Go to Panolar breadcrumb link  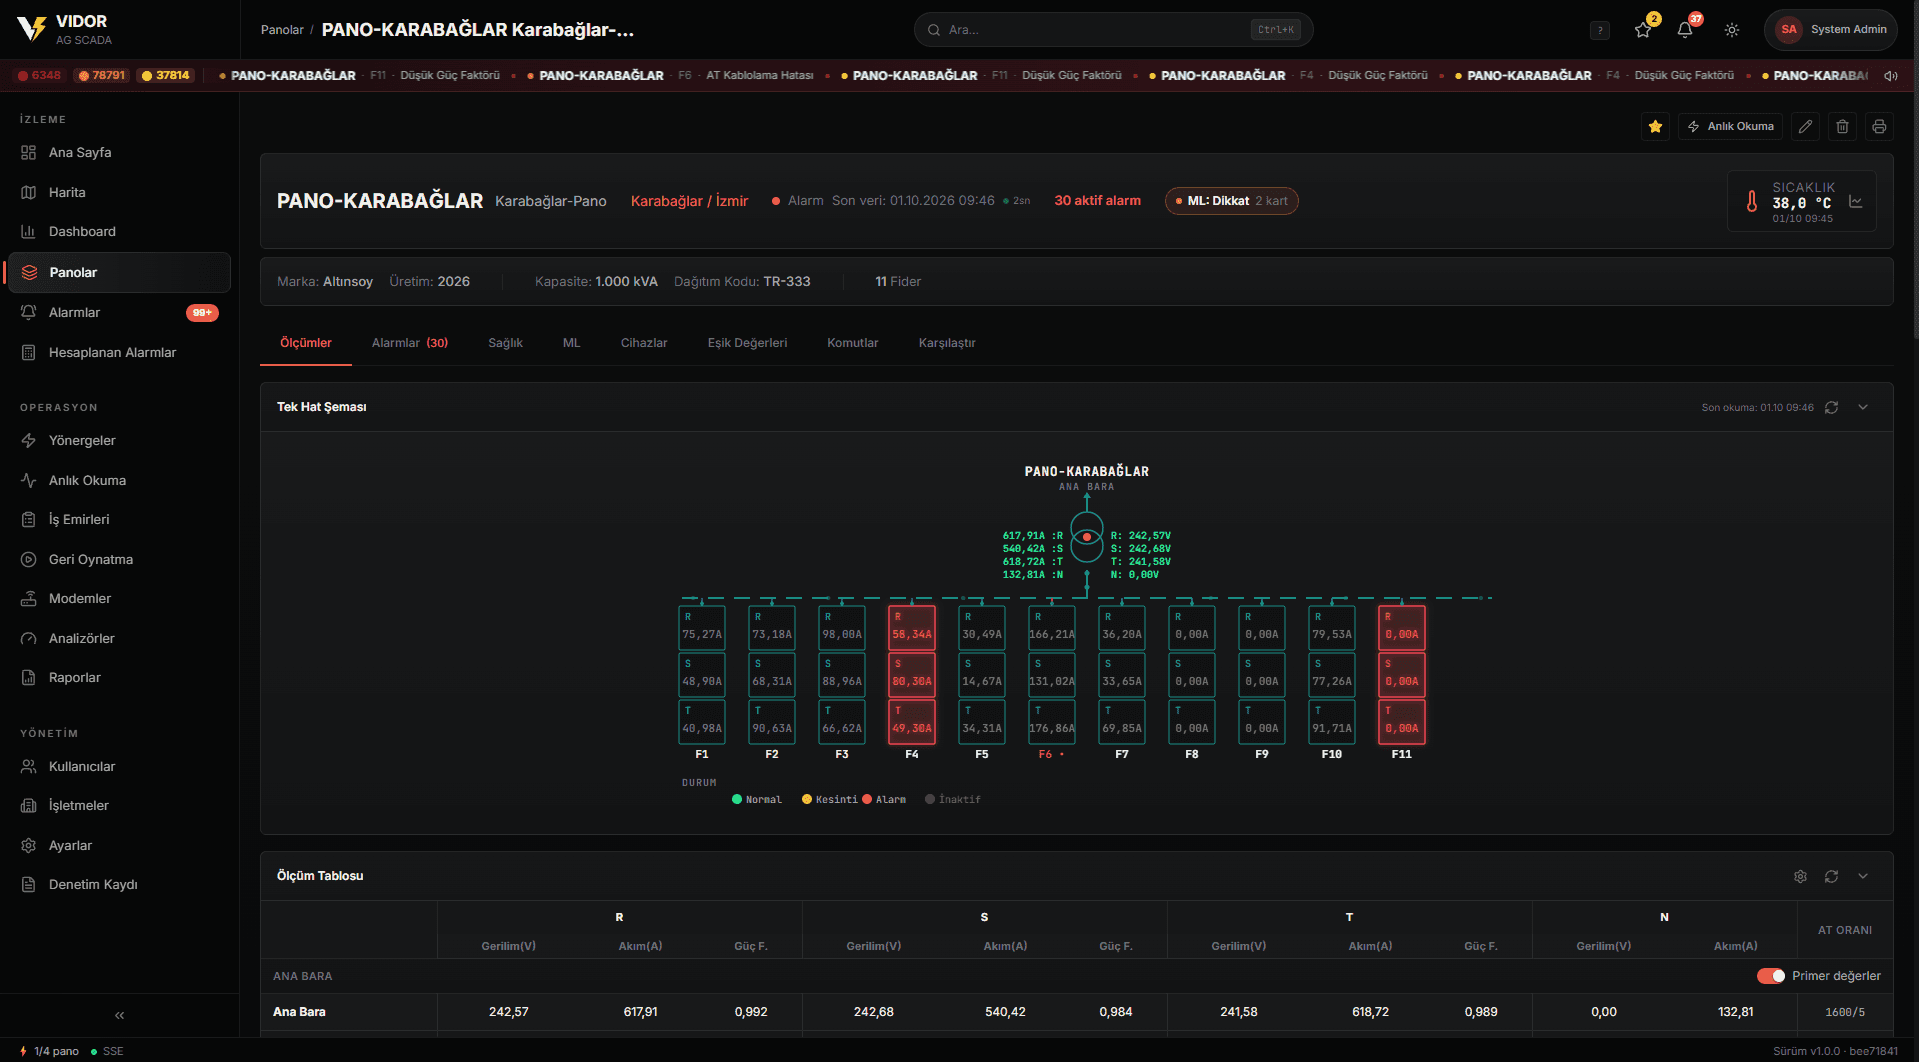point(282,30)
